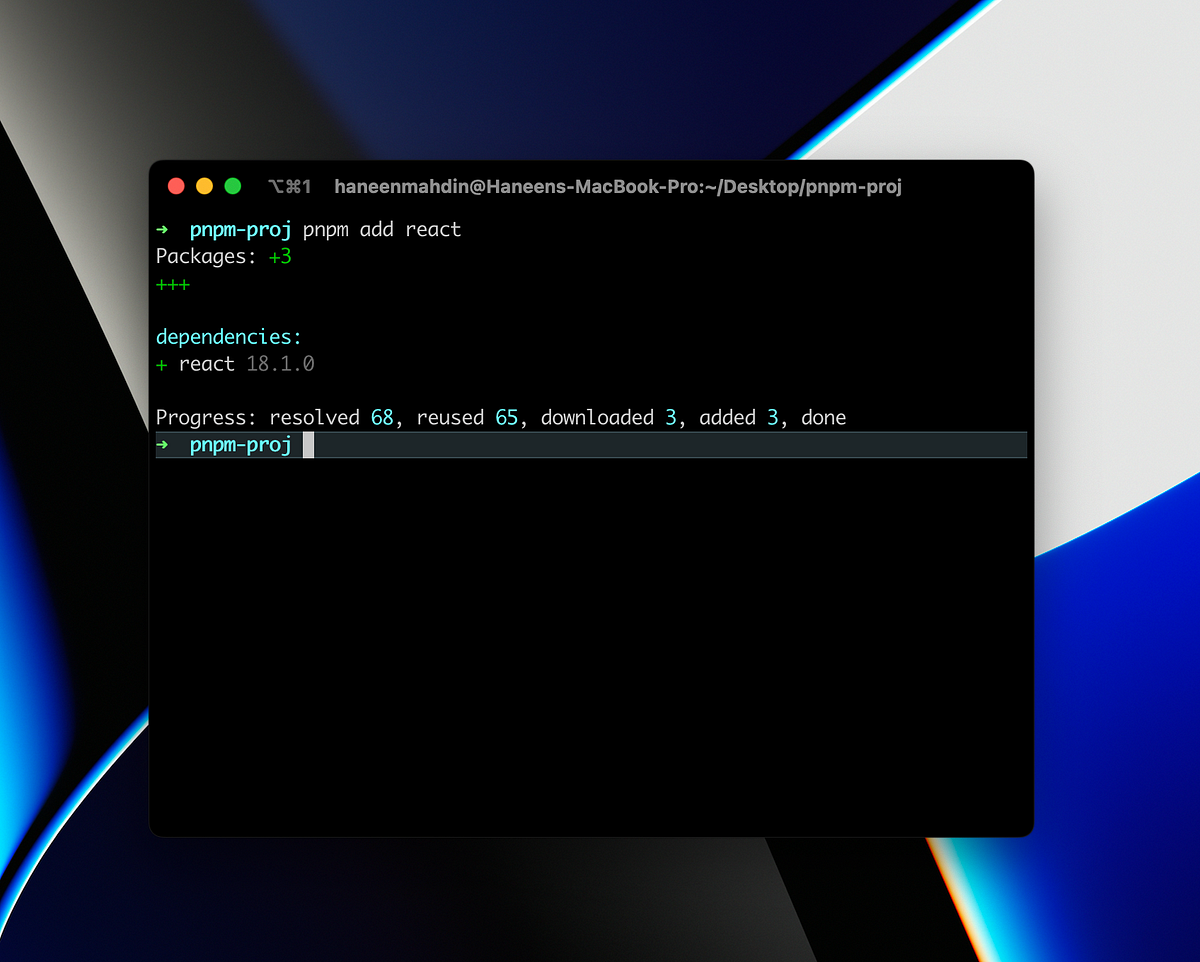Click the ⌥⌘1 tab indicator in the title bar

[291, 186]
